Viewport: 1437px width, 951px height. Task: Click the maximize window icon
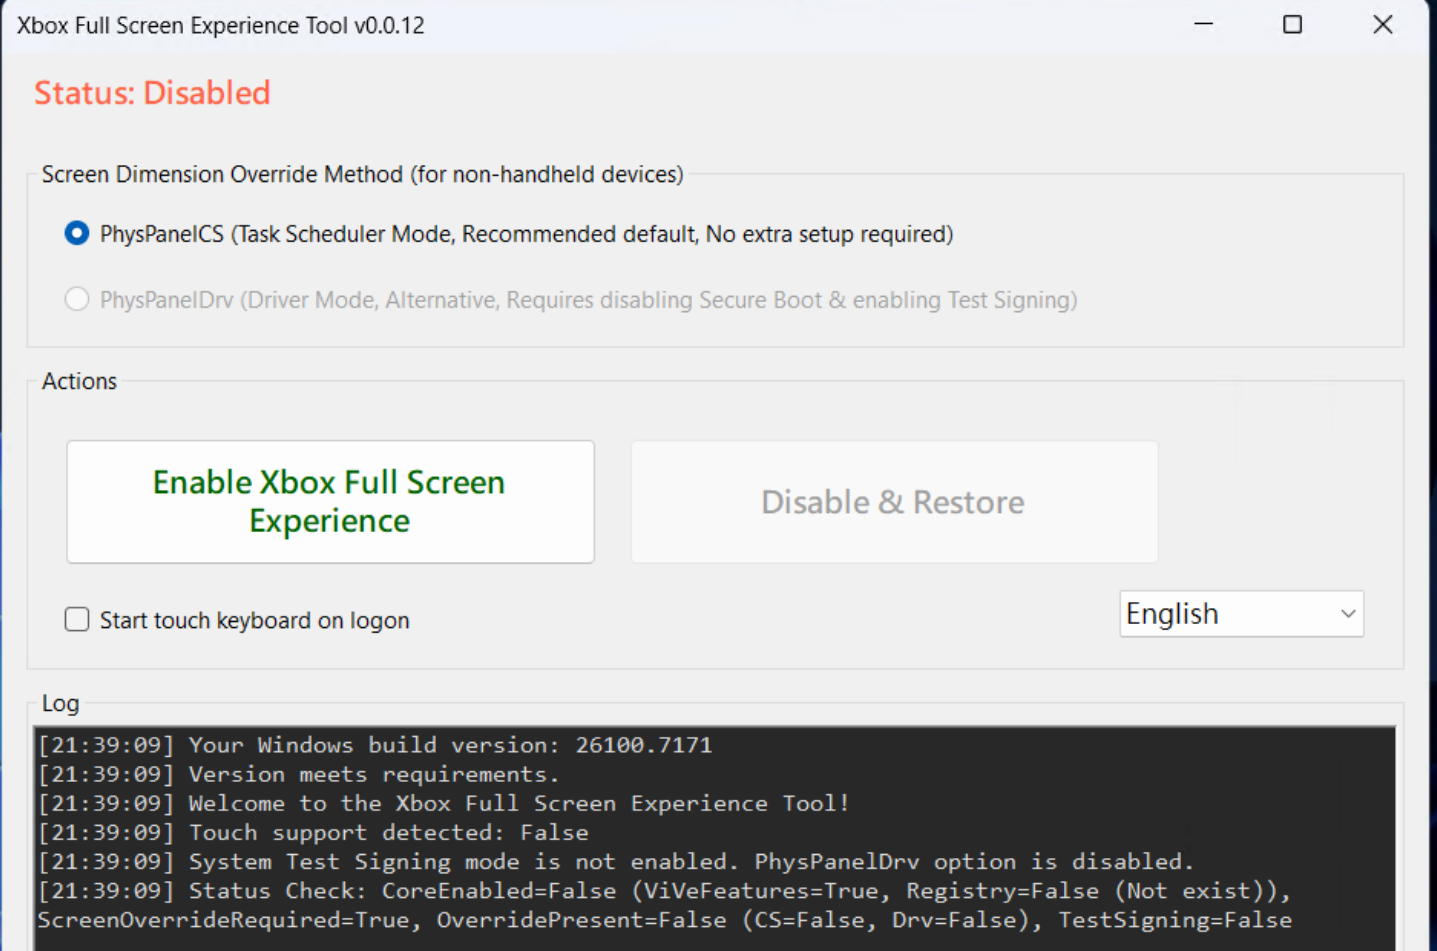tap(1292, 24)
